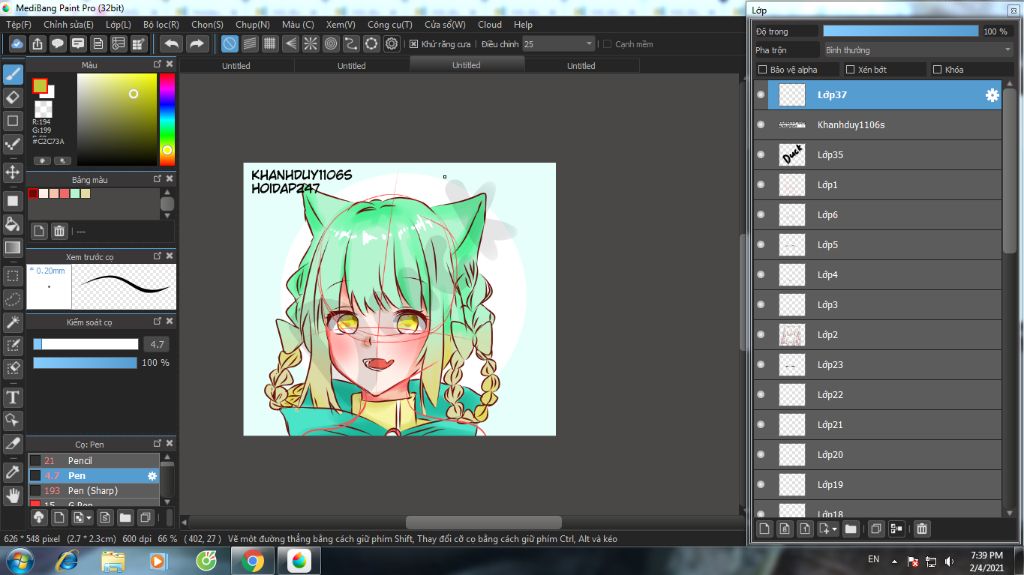Enable Xén bớt checkbox
The height and width of the screenshot is (575, 1024).
(x=850, y=69)
